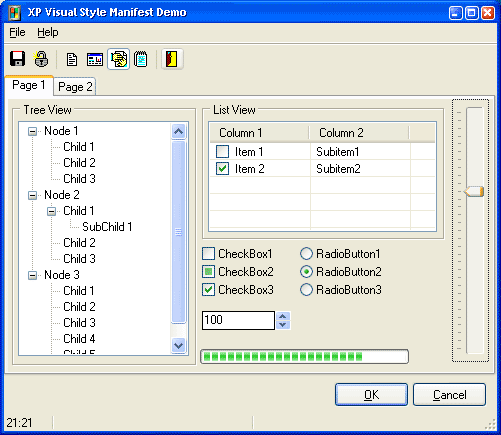
Task: Click the Column 1 header
Action: (259, 133)
